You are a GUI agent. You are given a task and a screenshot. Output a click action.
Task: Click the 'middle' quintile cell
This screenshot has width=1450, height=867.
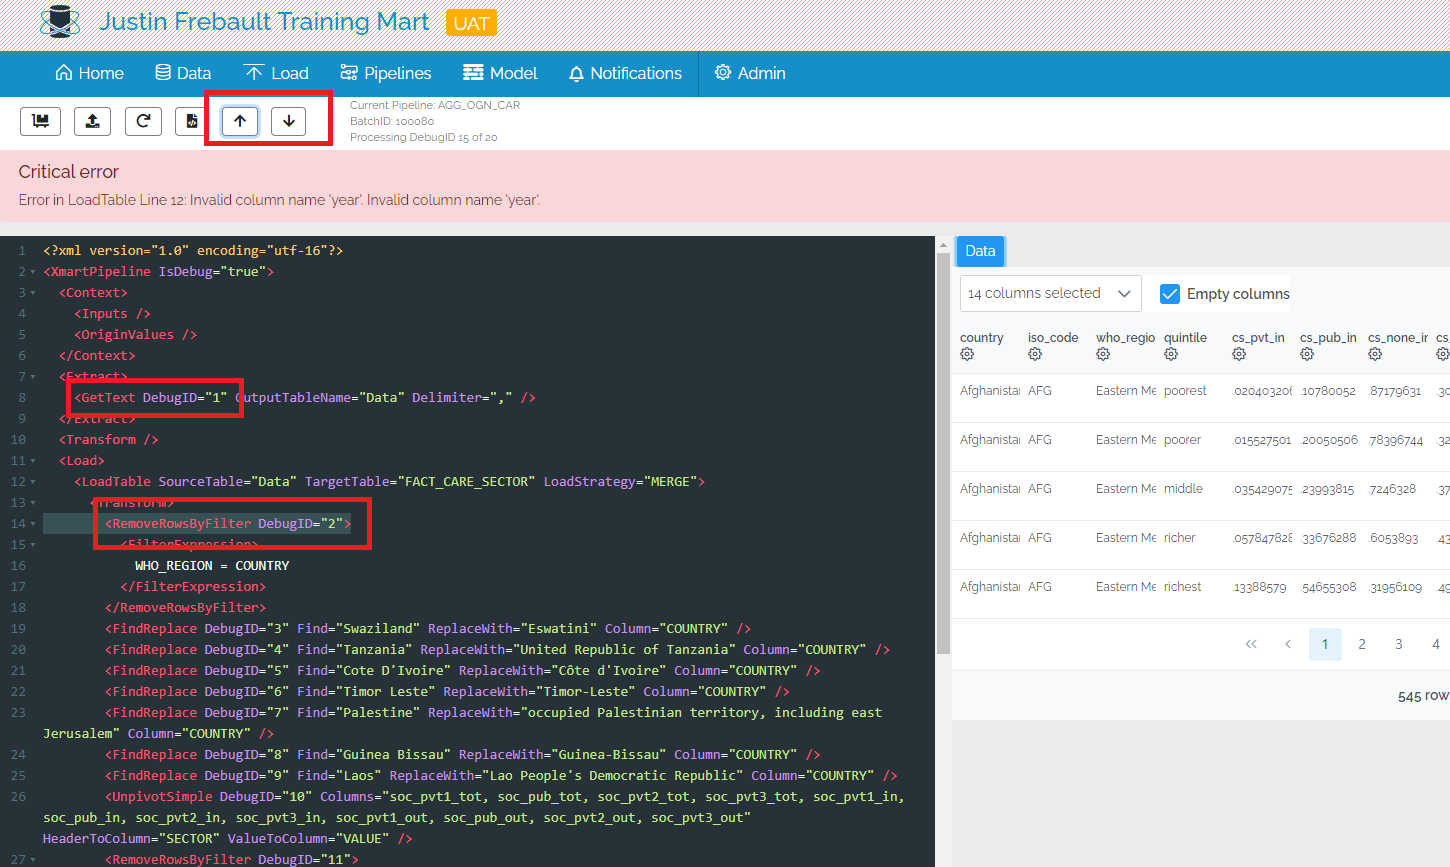(x=1183, y=489)
